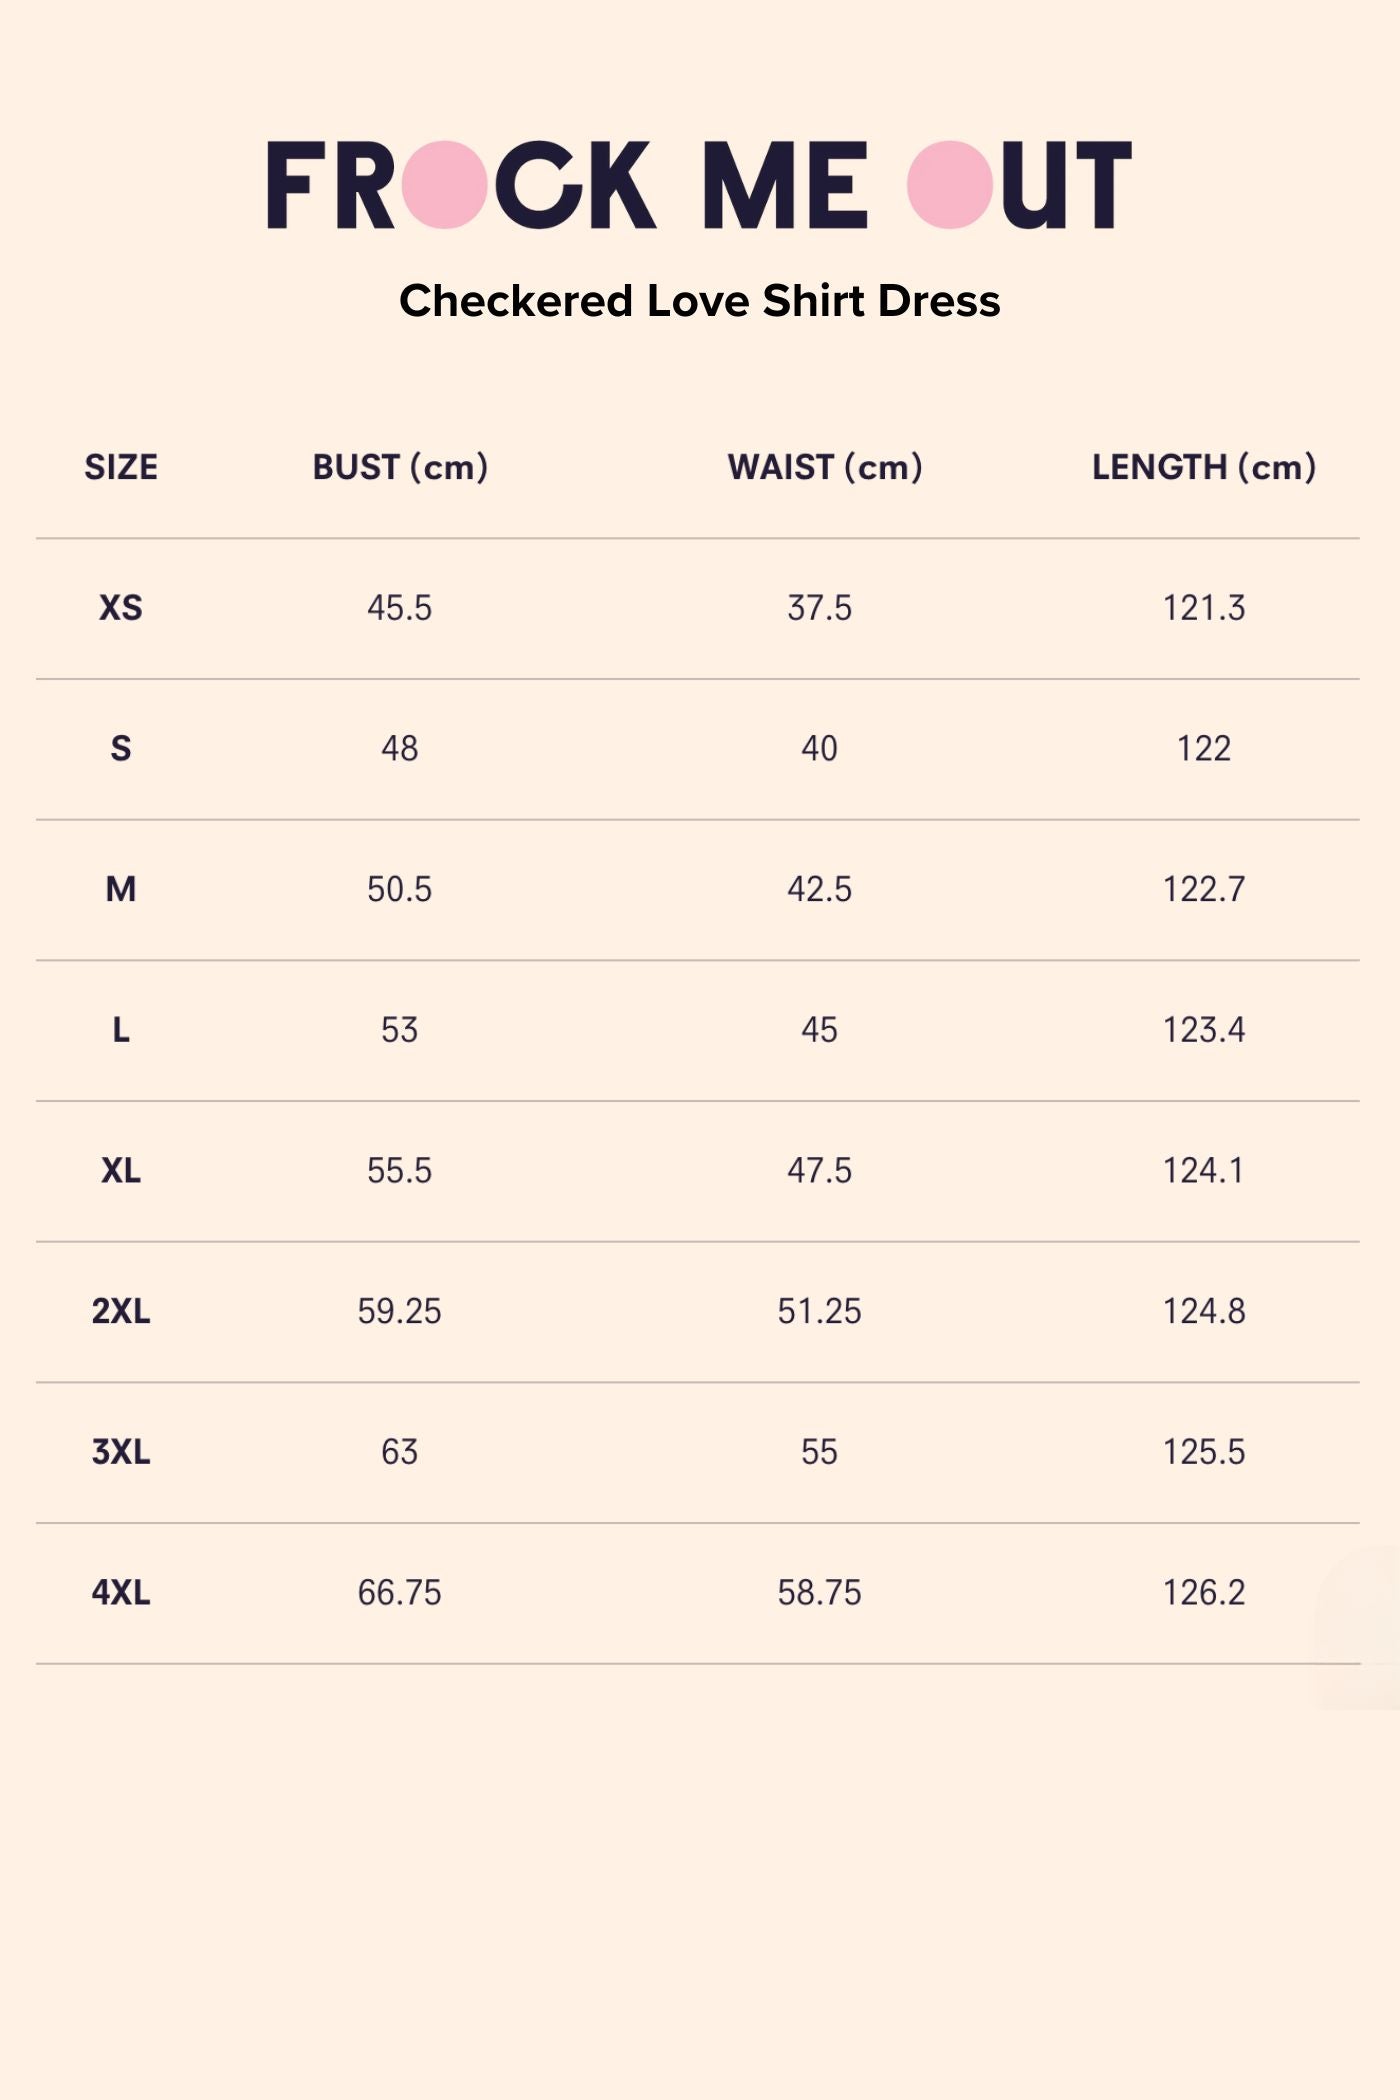Viewport: 1400px width, 2100px height.
Task: Click the LENGTH (cm) column header
Action: click(1204, 467)
